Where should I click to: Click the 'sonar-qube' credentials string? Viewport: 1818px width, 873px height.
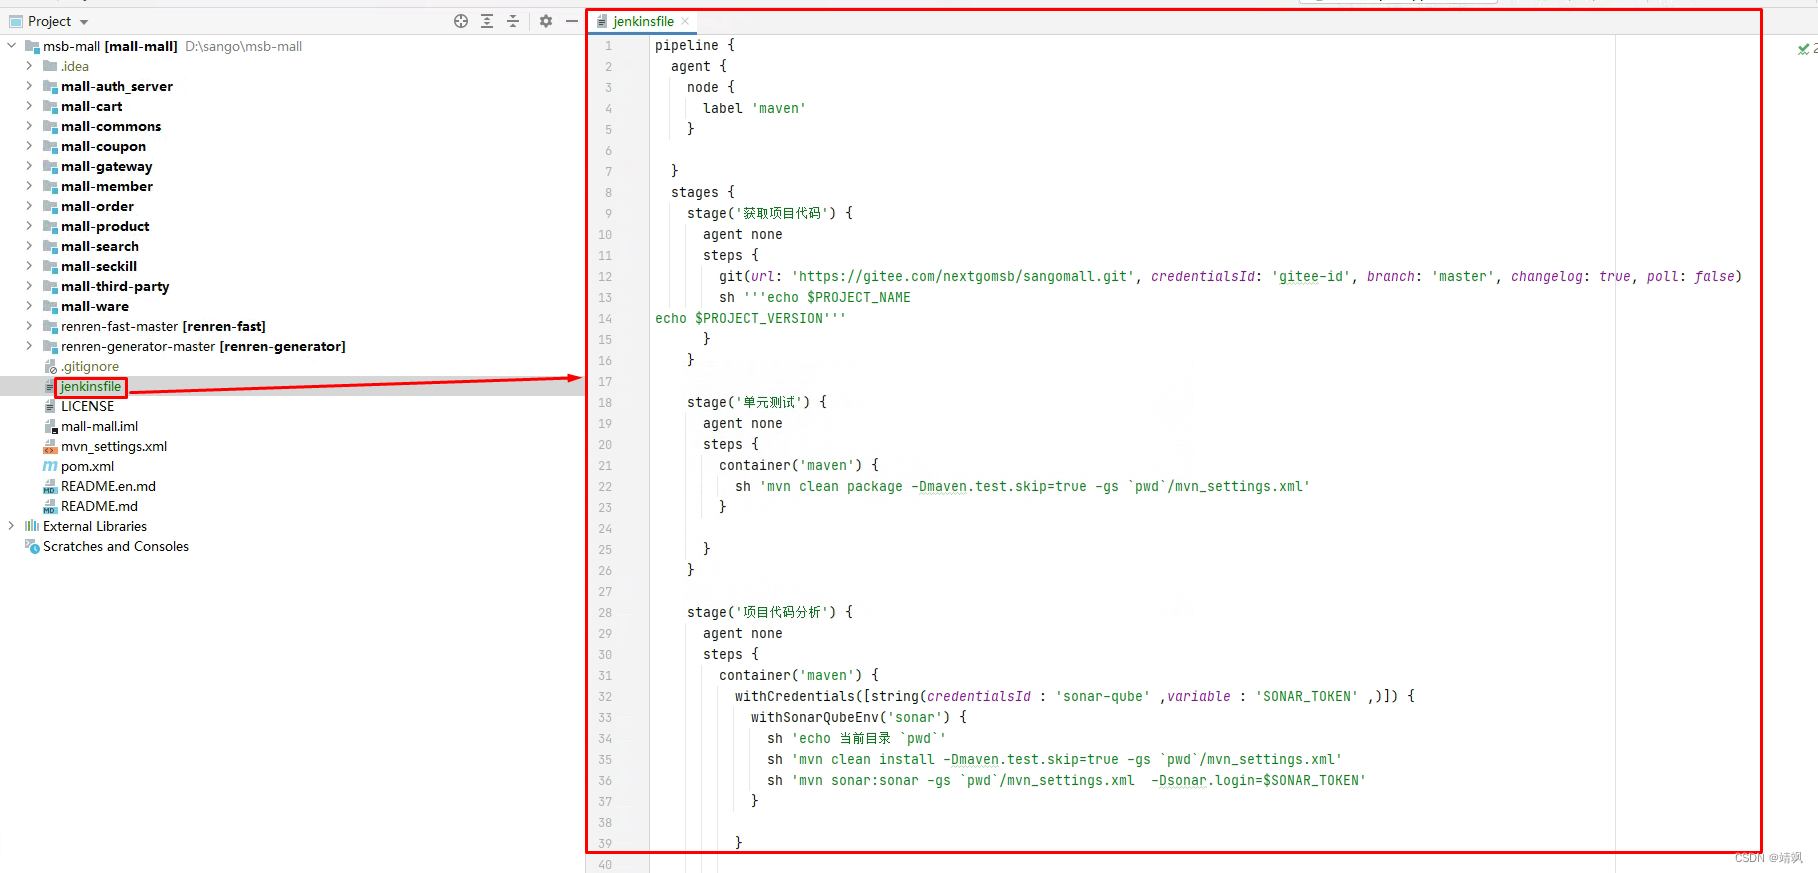[1102, 696]
